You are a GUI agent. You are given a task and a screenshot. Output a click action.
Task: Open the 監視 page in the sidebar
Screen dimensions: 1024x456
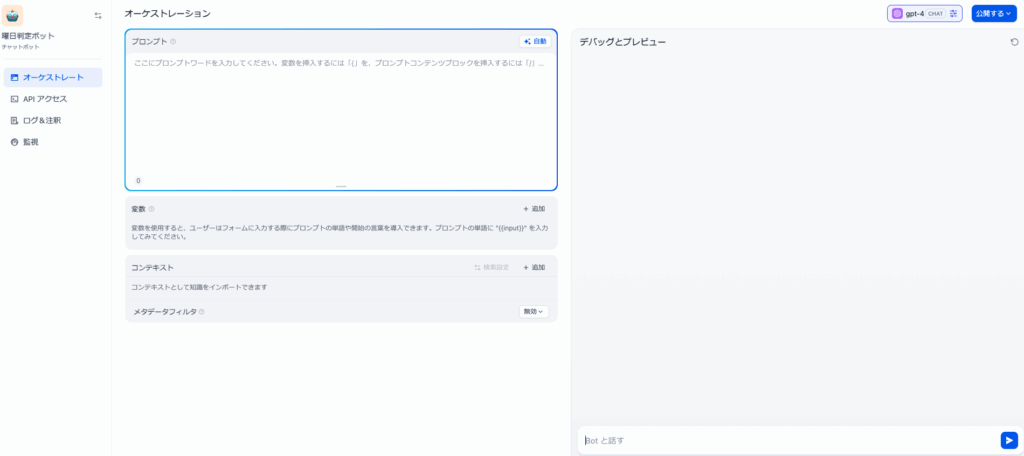30,142
